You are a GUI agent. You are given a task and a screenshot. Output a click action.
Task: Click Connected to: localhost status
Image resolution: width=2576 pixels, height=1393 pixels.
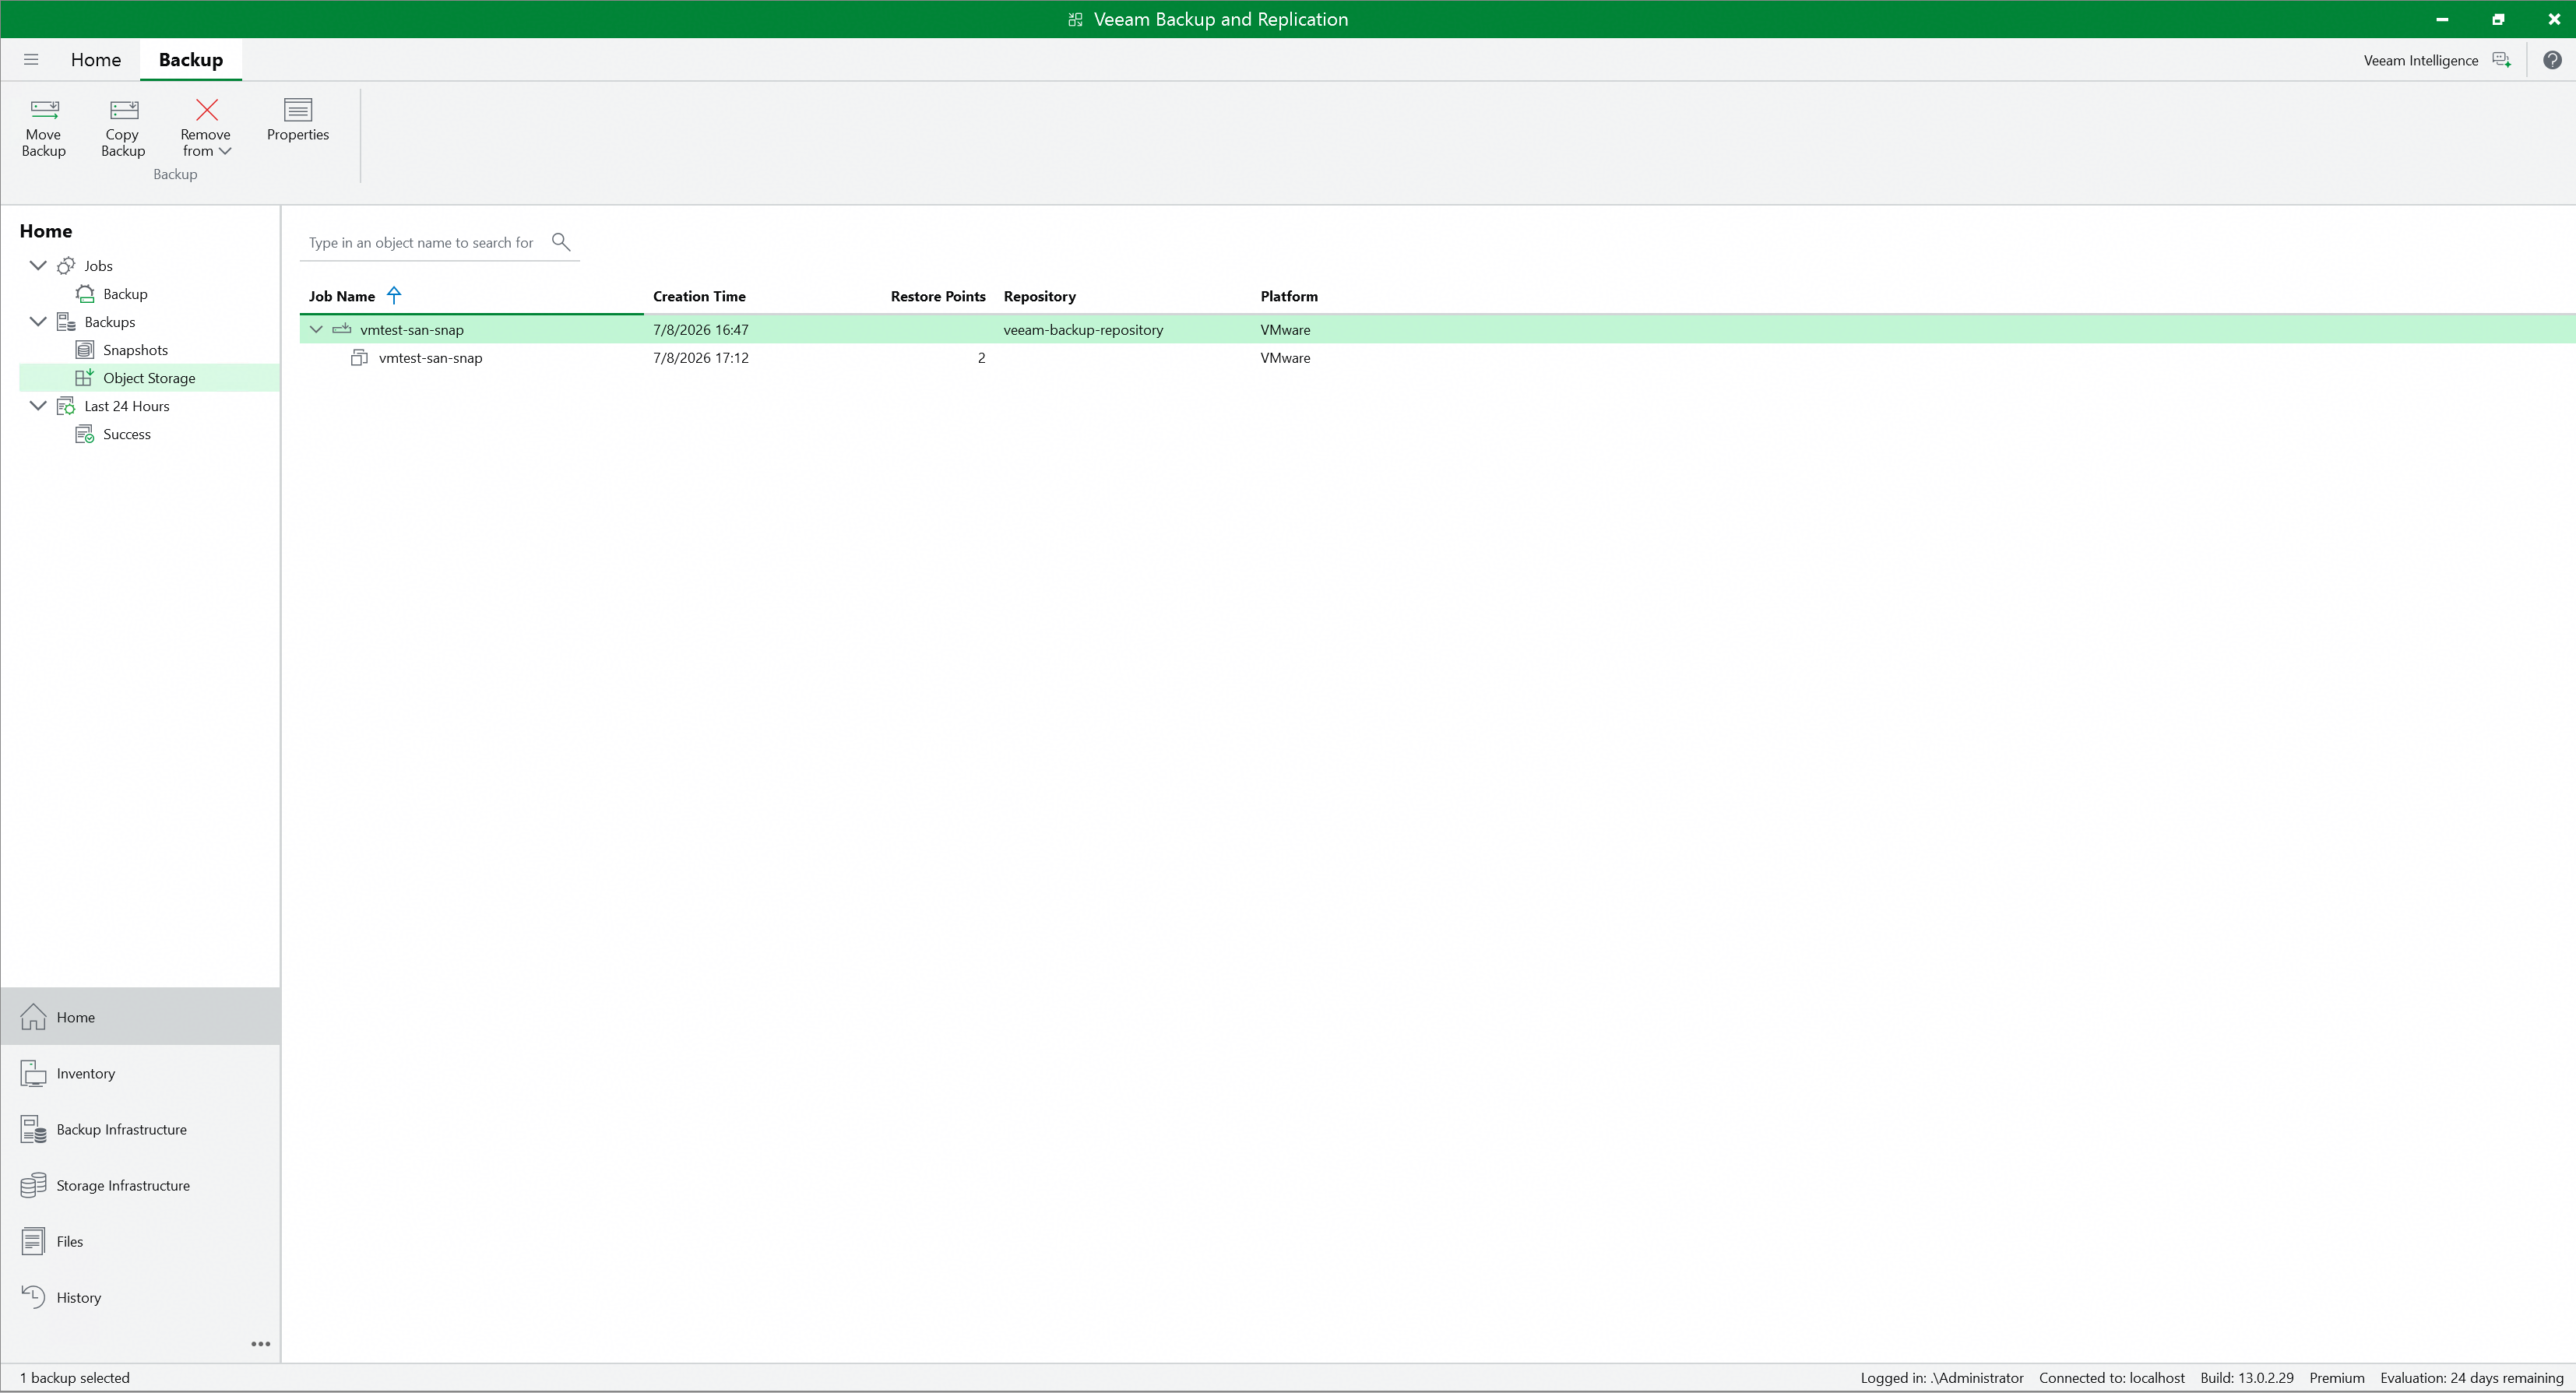2111,1377
